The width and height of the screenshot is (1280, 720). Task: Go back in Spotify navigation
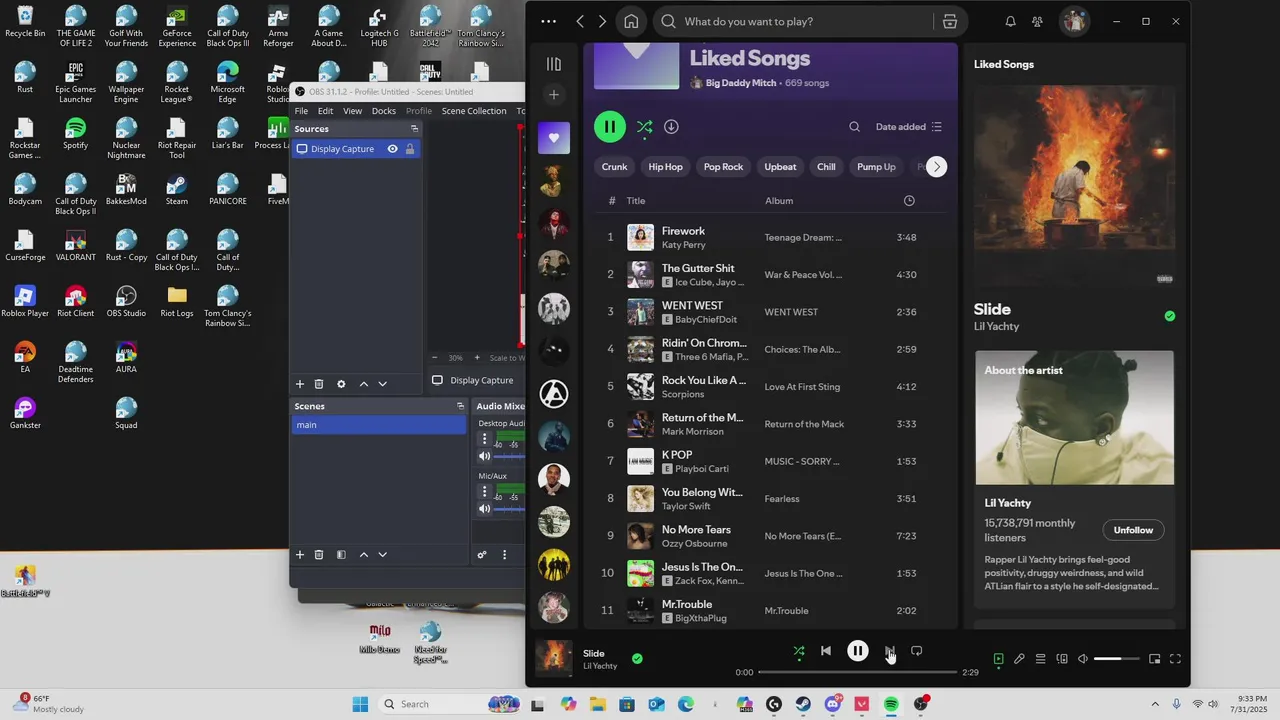click(581, 21)
